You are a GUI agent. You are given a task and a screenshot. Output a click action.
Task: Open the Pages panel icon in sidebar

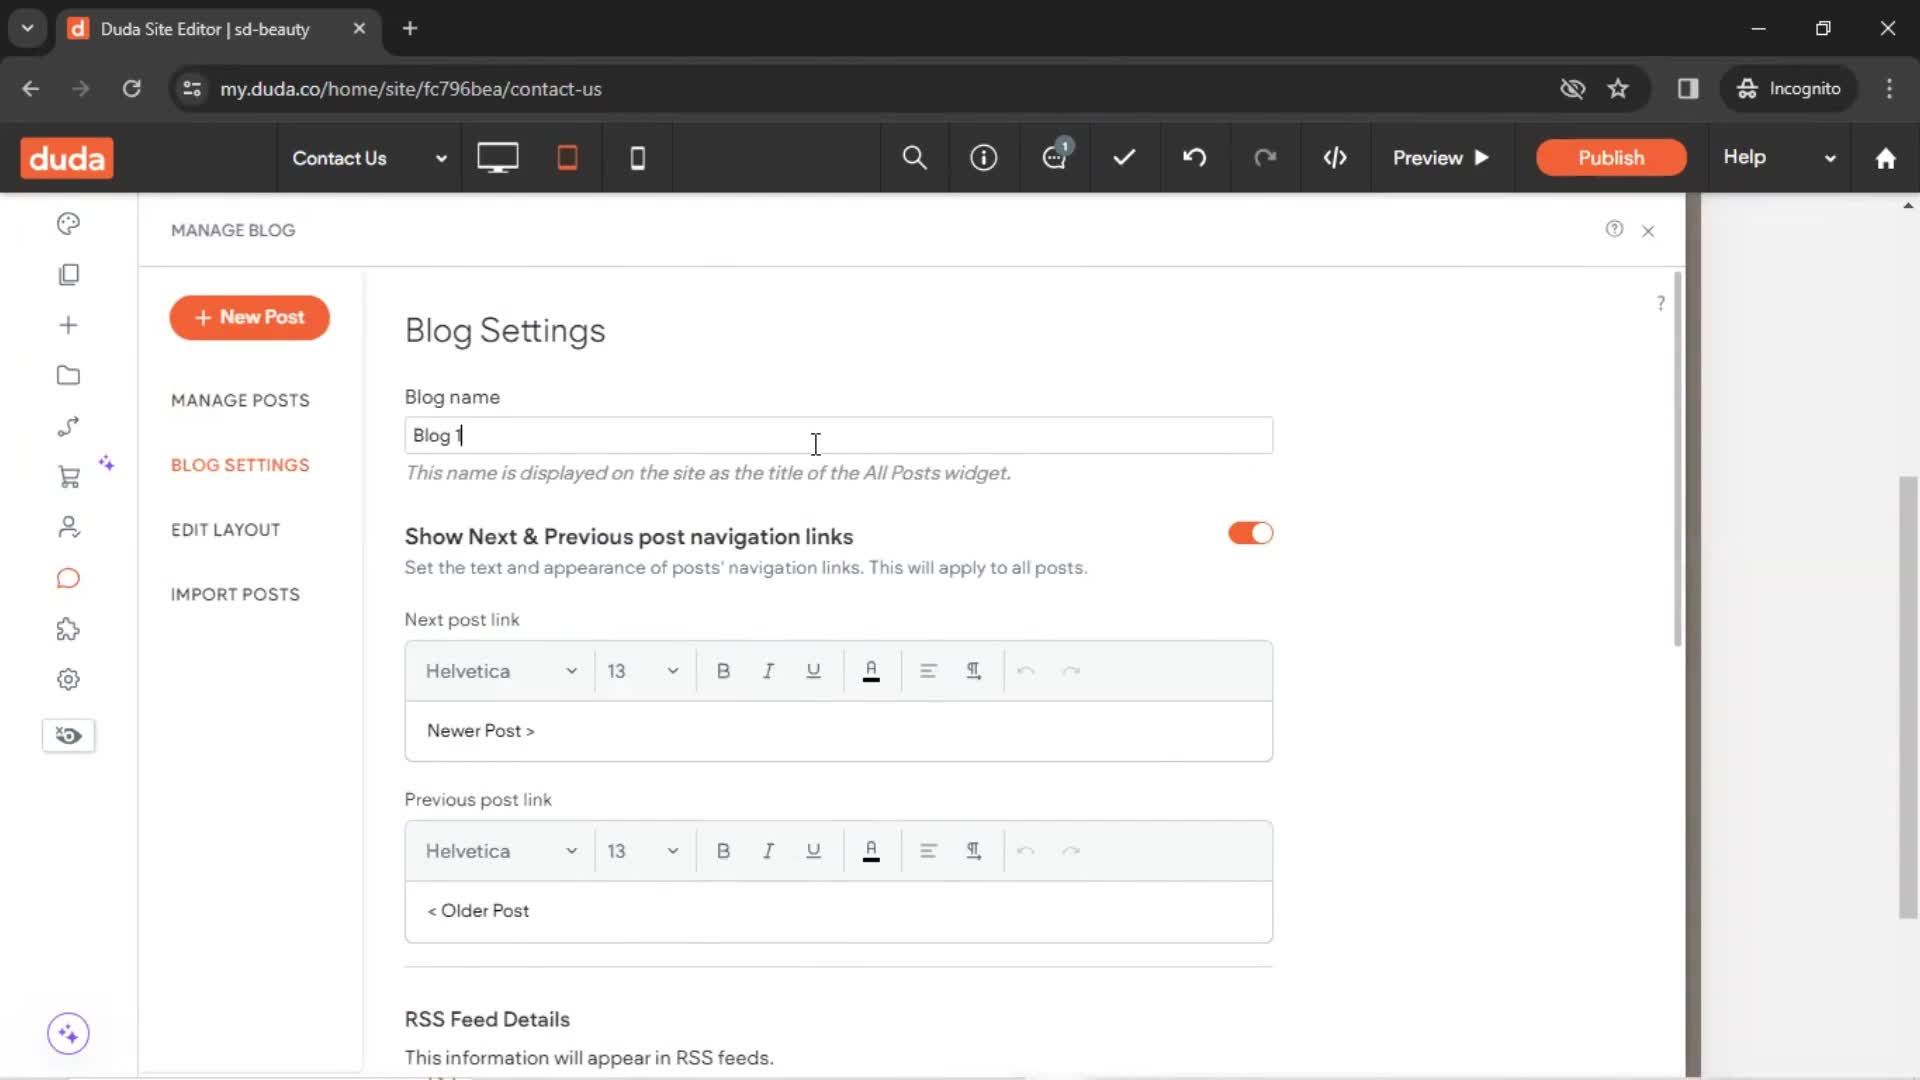[68, 274]
